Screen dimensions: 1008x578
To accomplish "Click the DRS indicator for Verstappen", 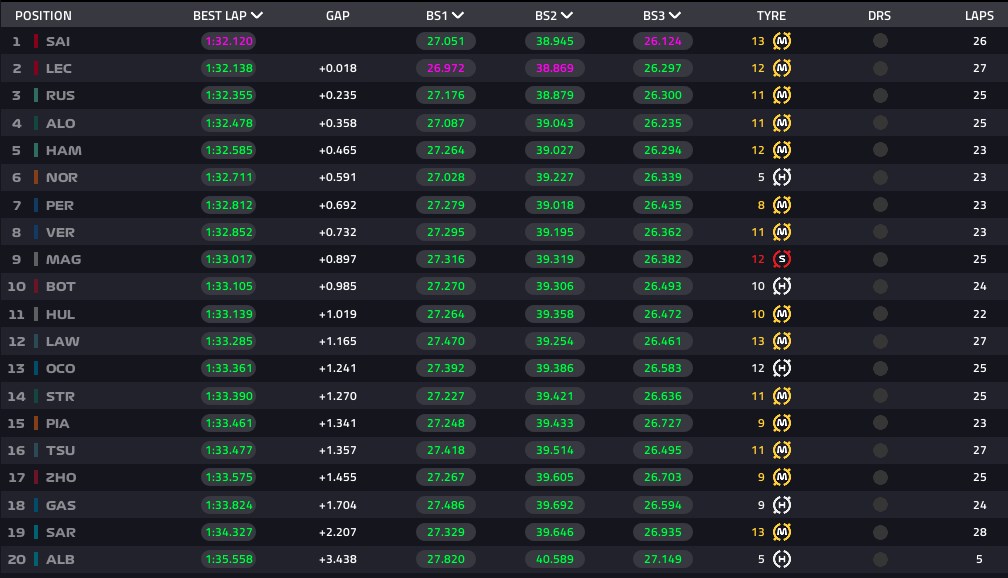I will [x=880, y=232].
